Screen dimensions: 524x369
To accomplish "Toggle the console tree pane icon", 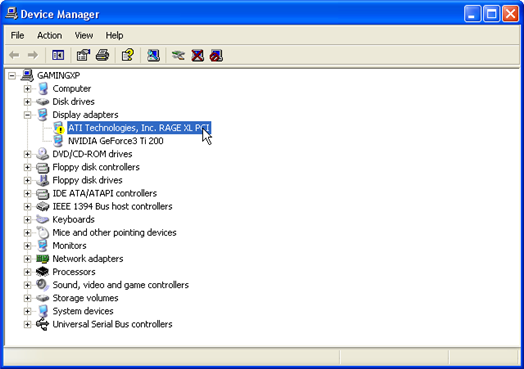I will coord(58,55).
